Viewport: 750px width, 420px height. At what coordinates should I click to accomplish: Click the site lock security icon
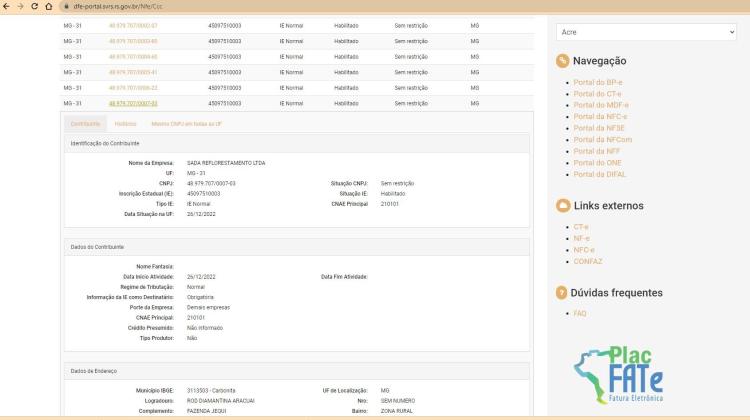pyautogui.click(x=66, y=7)
